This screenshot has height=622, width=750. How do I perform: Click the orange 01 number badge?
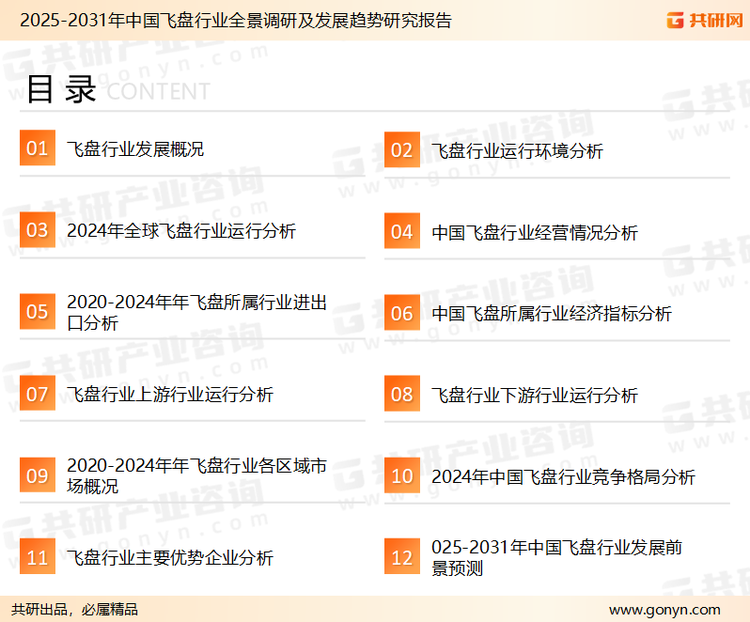point(37,148)
